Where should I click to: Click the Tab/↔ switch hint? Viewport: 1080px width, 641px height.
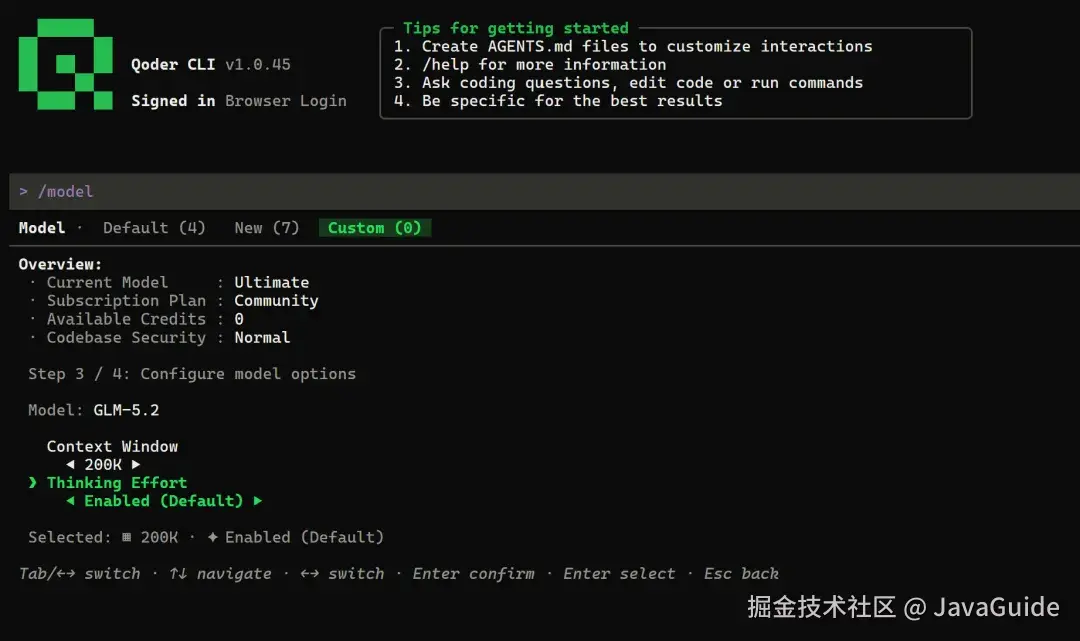79,574
